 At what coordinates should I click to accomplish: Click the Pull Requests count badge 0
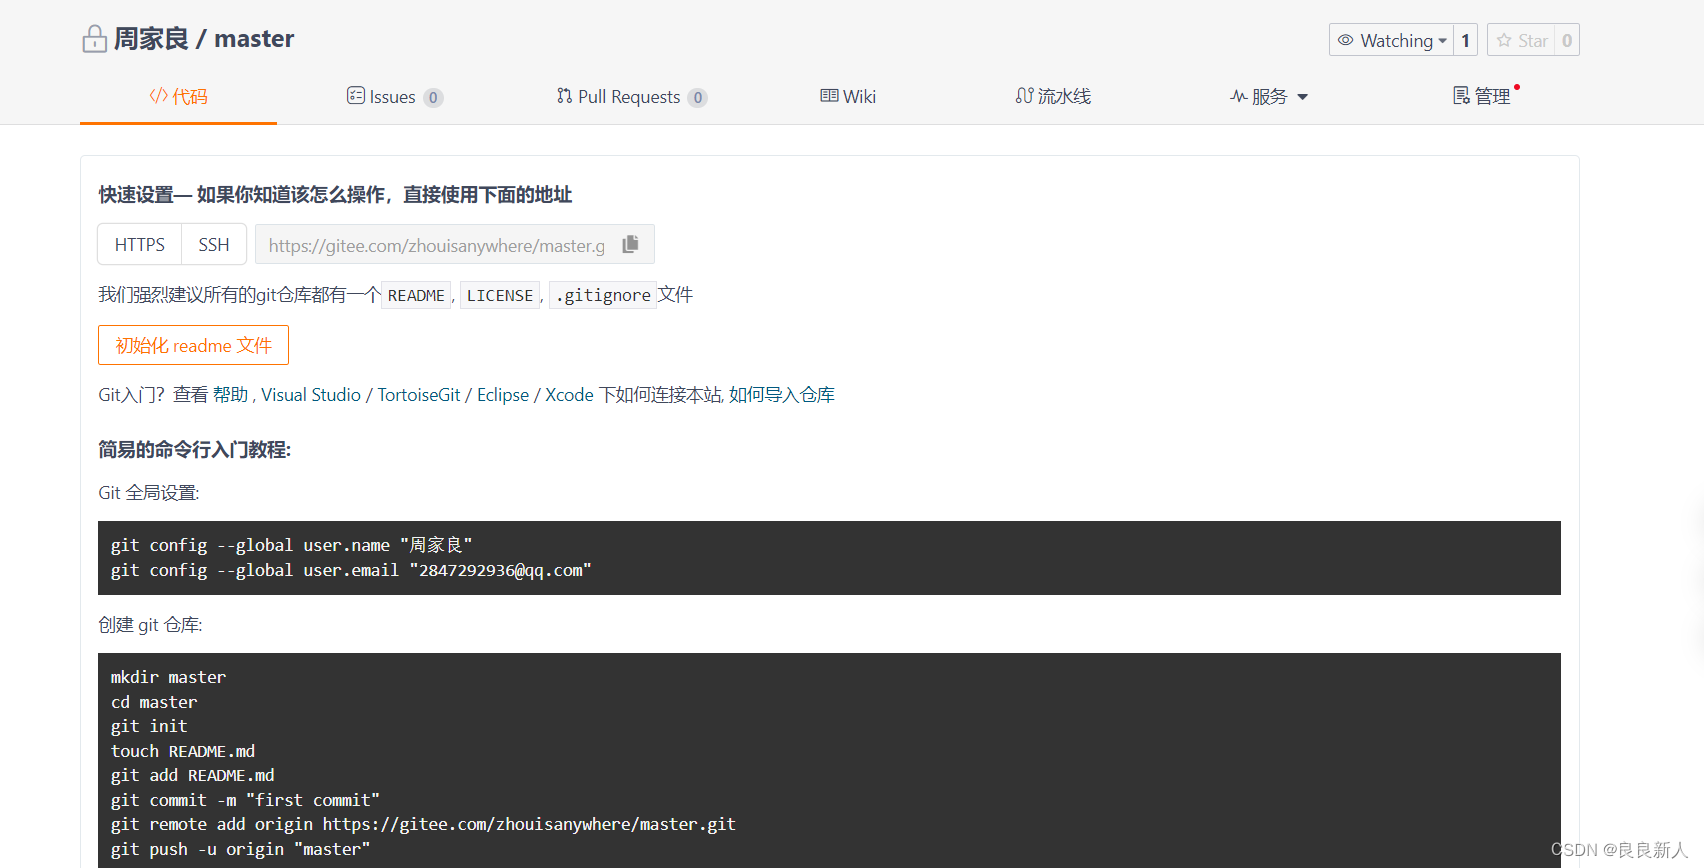(697, 98)
